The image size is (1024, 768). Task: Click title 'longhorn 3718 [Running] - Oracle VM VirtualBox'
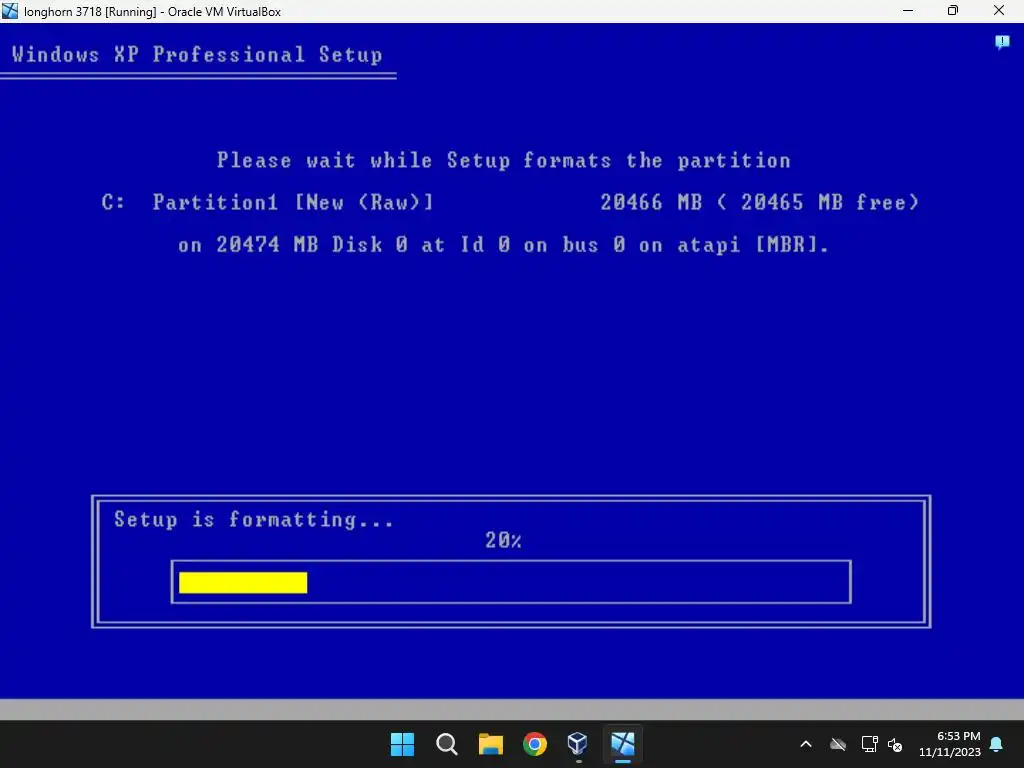pyautogui.click(x=153, y=12)
